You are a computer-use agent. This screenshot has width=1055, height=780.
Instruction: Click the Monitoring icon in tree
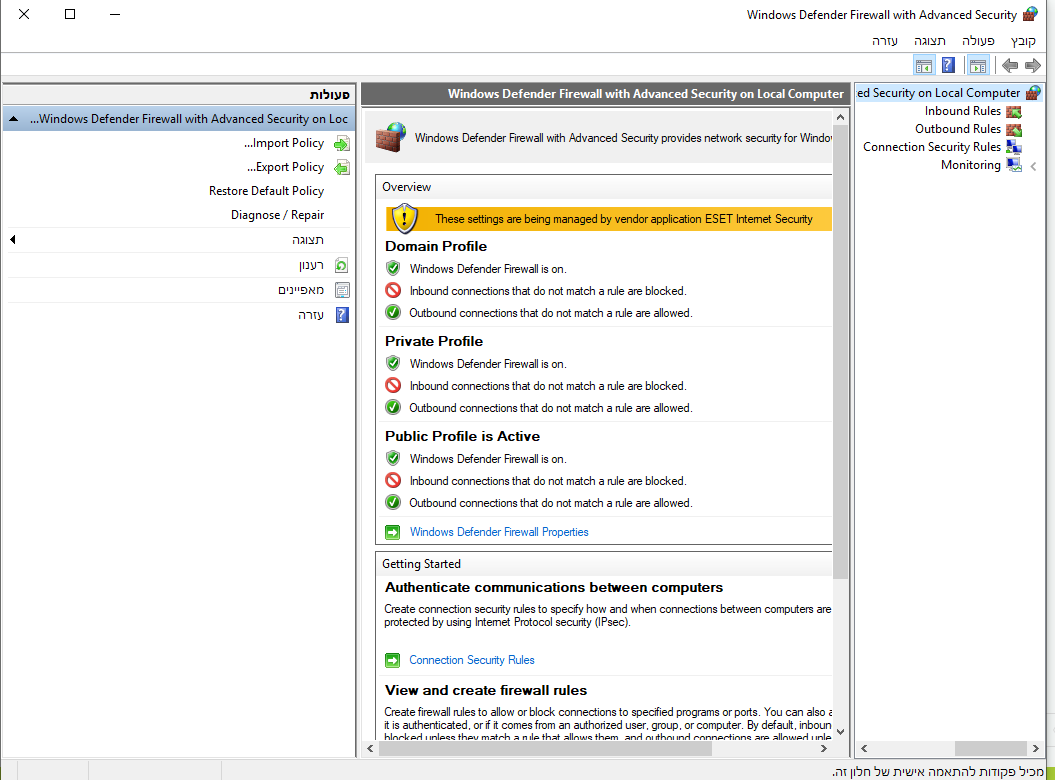pos(1014,166)
